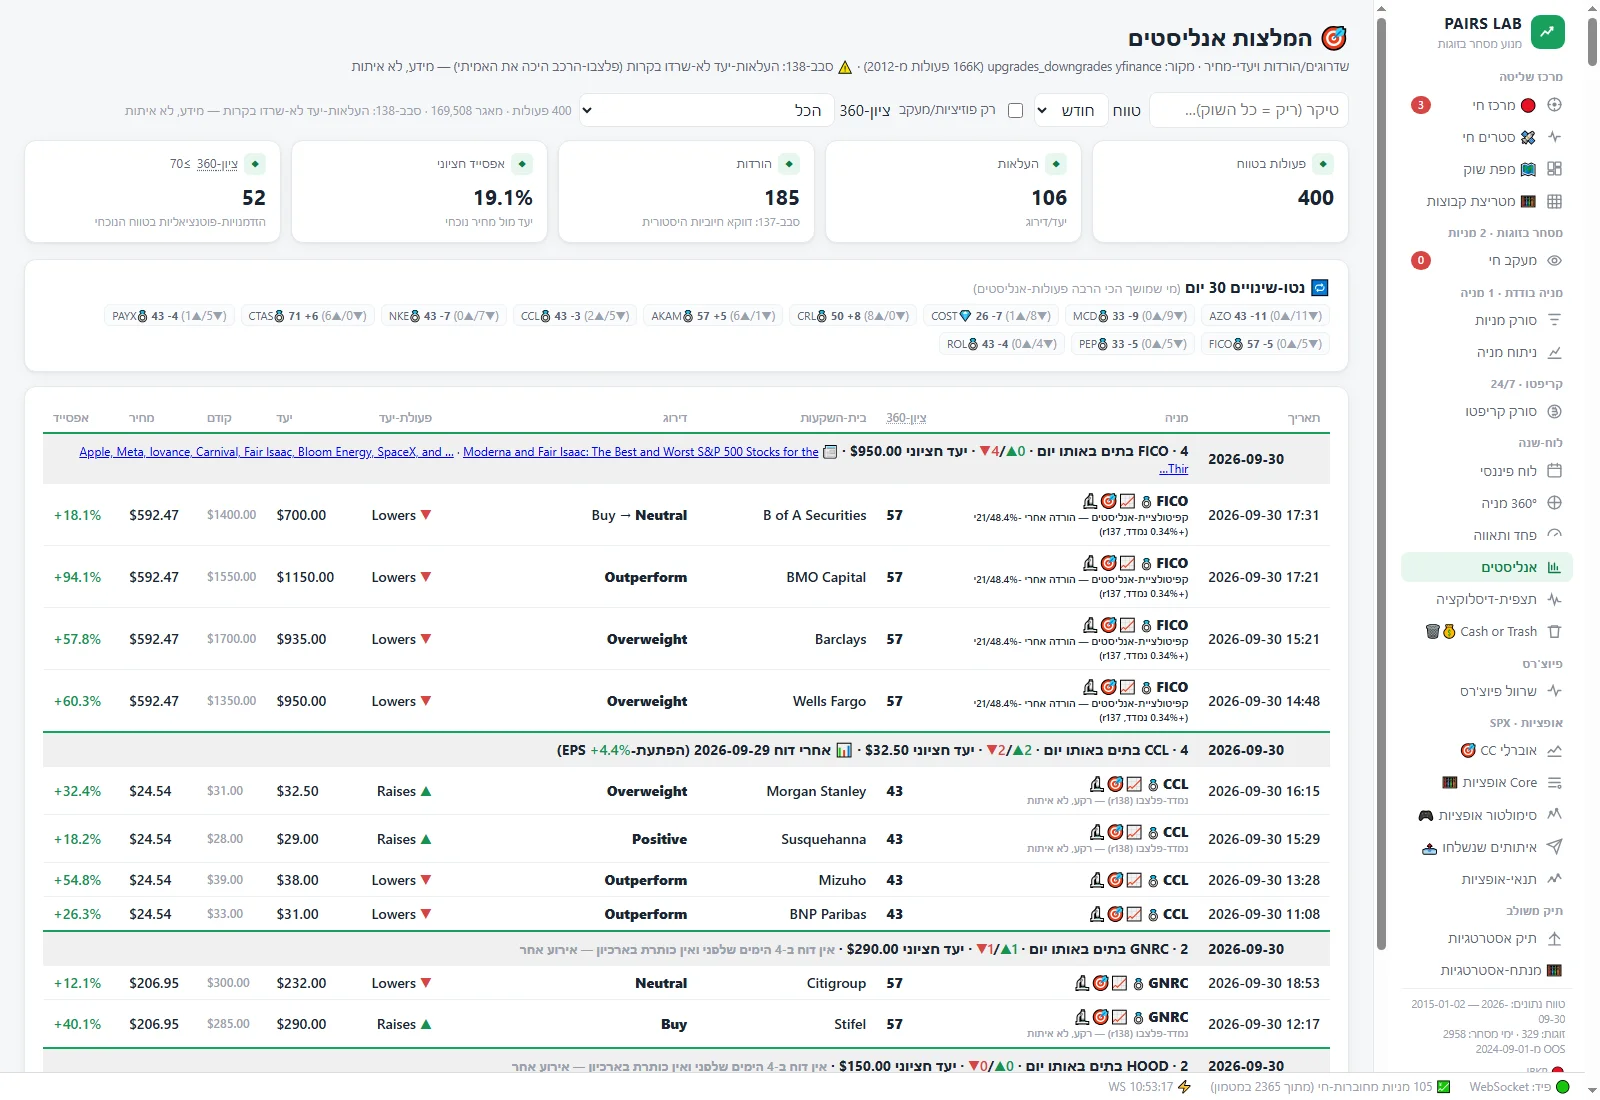
Task: Click the CCL 4 actions group header row
Action: pos(686,750)
